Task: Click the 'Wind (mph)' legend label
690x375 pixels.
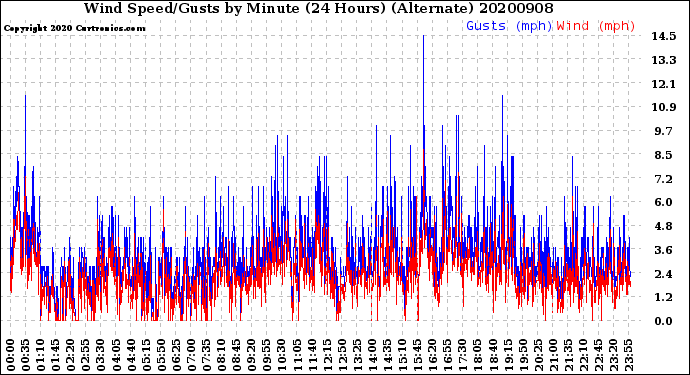Action: pyautogui.click(x=596, y=26)
